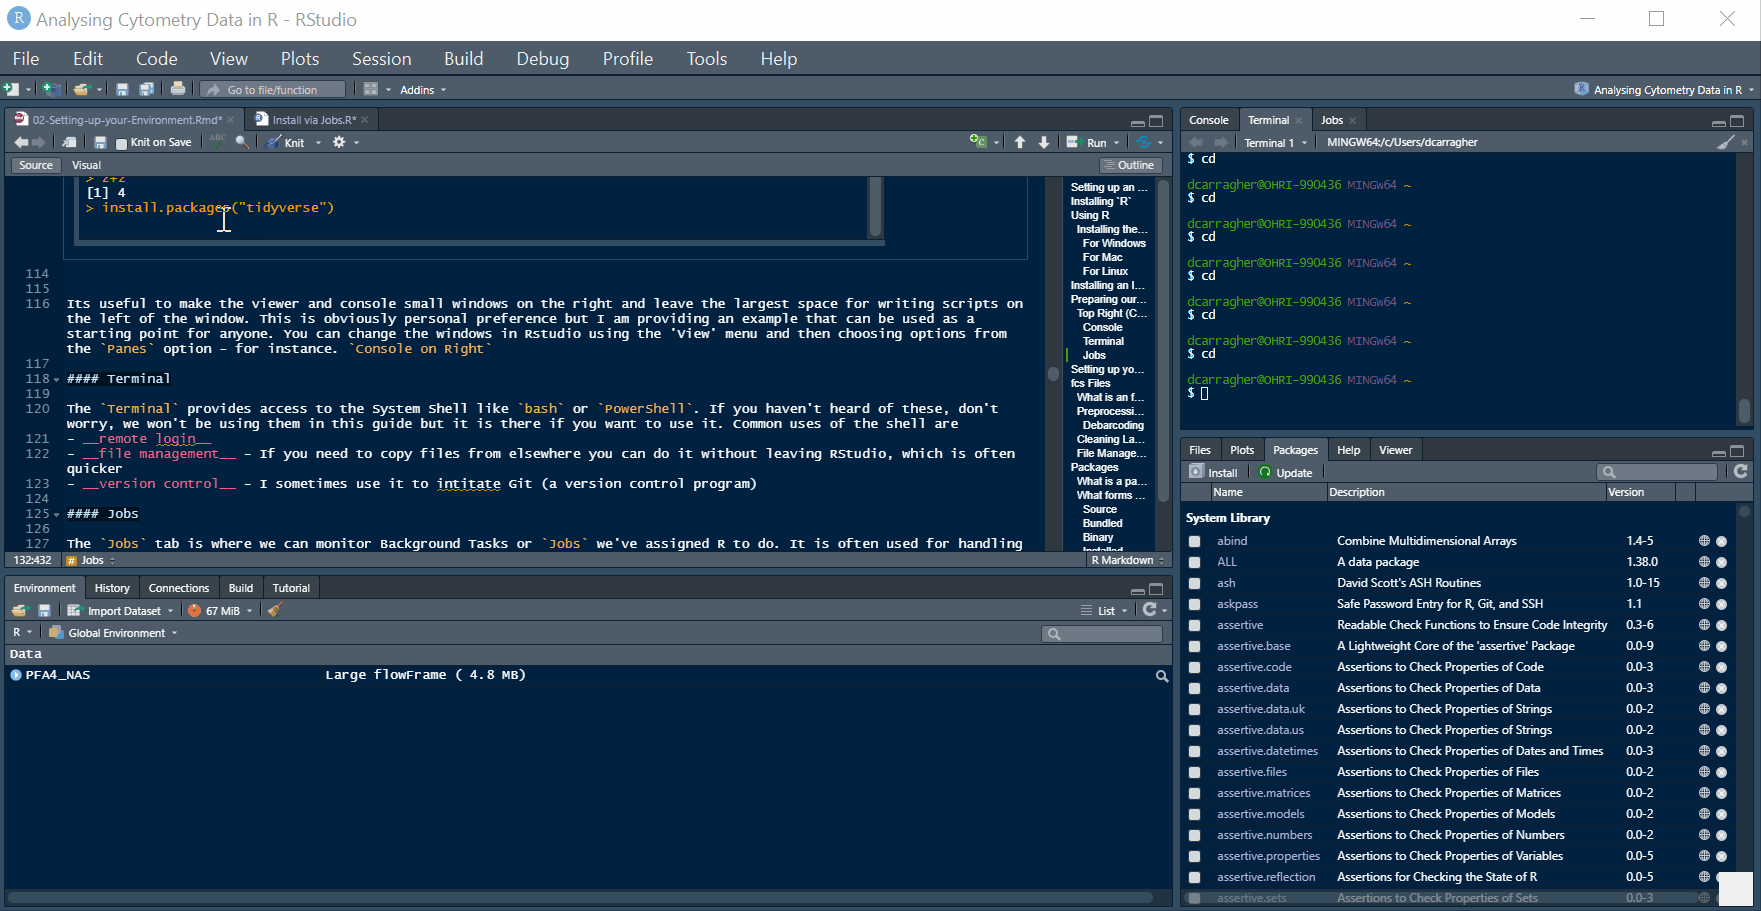Save the Rmd file via editor toolbar disk

point(100,142)
